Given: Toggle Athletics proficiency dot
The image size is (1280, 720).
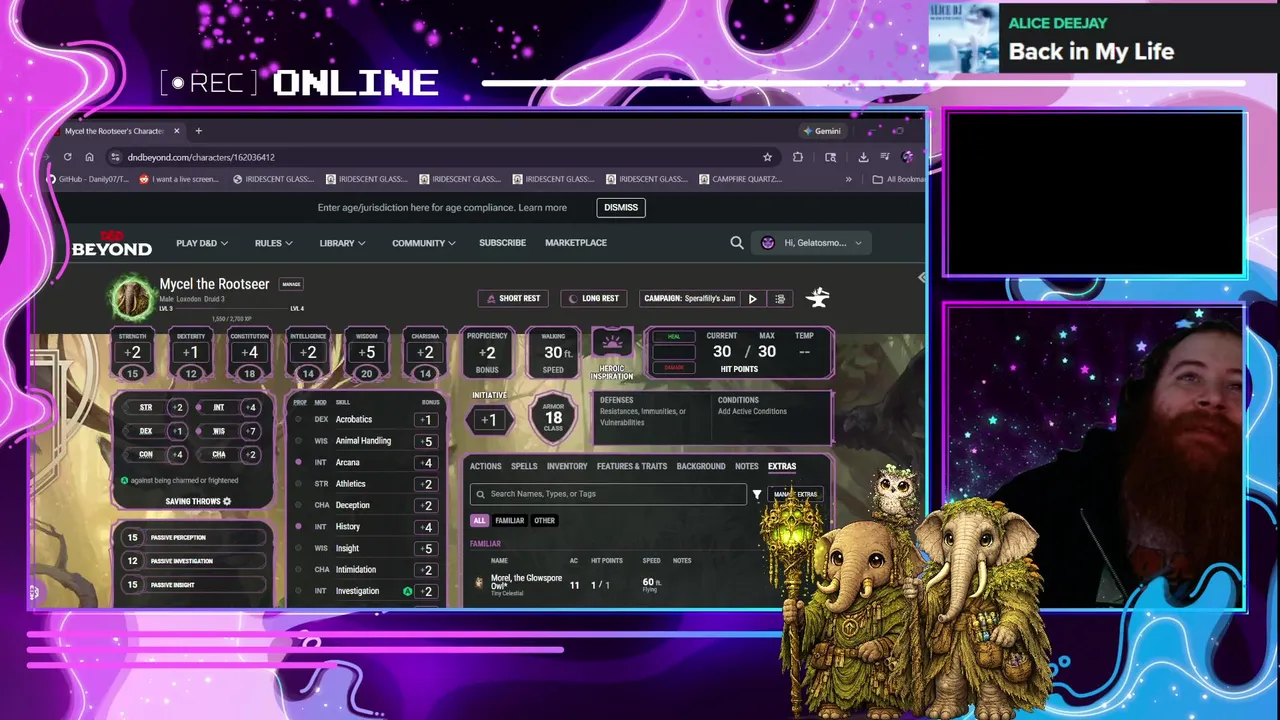Looking at the screenshot, I should click(x=298, y=484).
